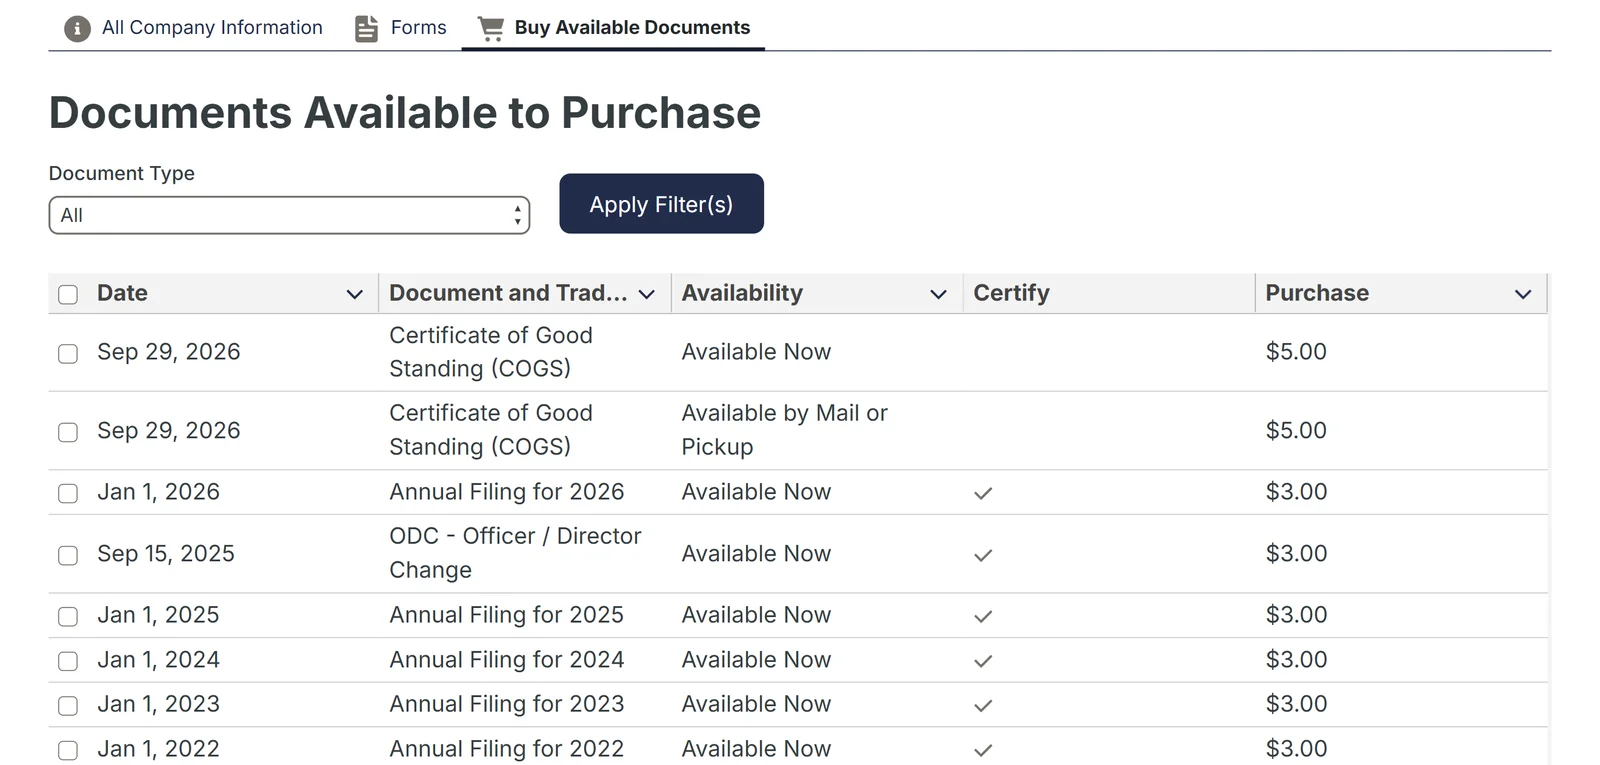The height and width of the screenshot is (765, 1600).
Task: Click certify checkmark for Annual Filing 2022
Action: point(983,750)
